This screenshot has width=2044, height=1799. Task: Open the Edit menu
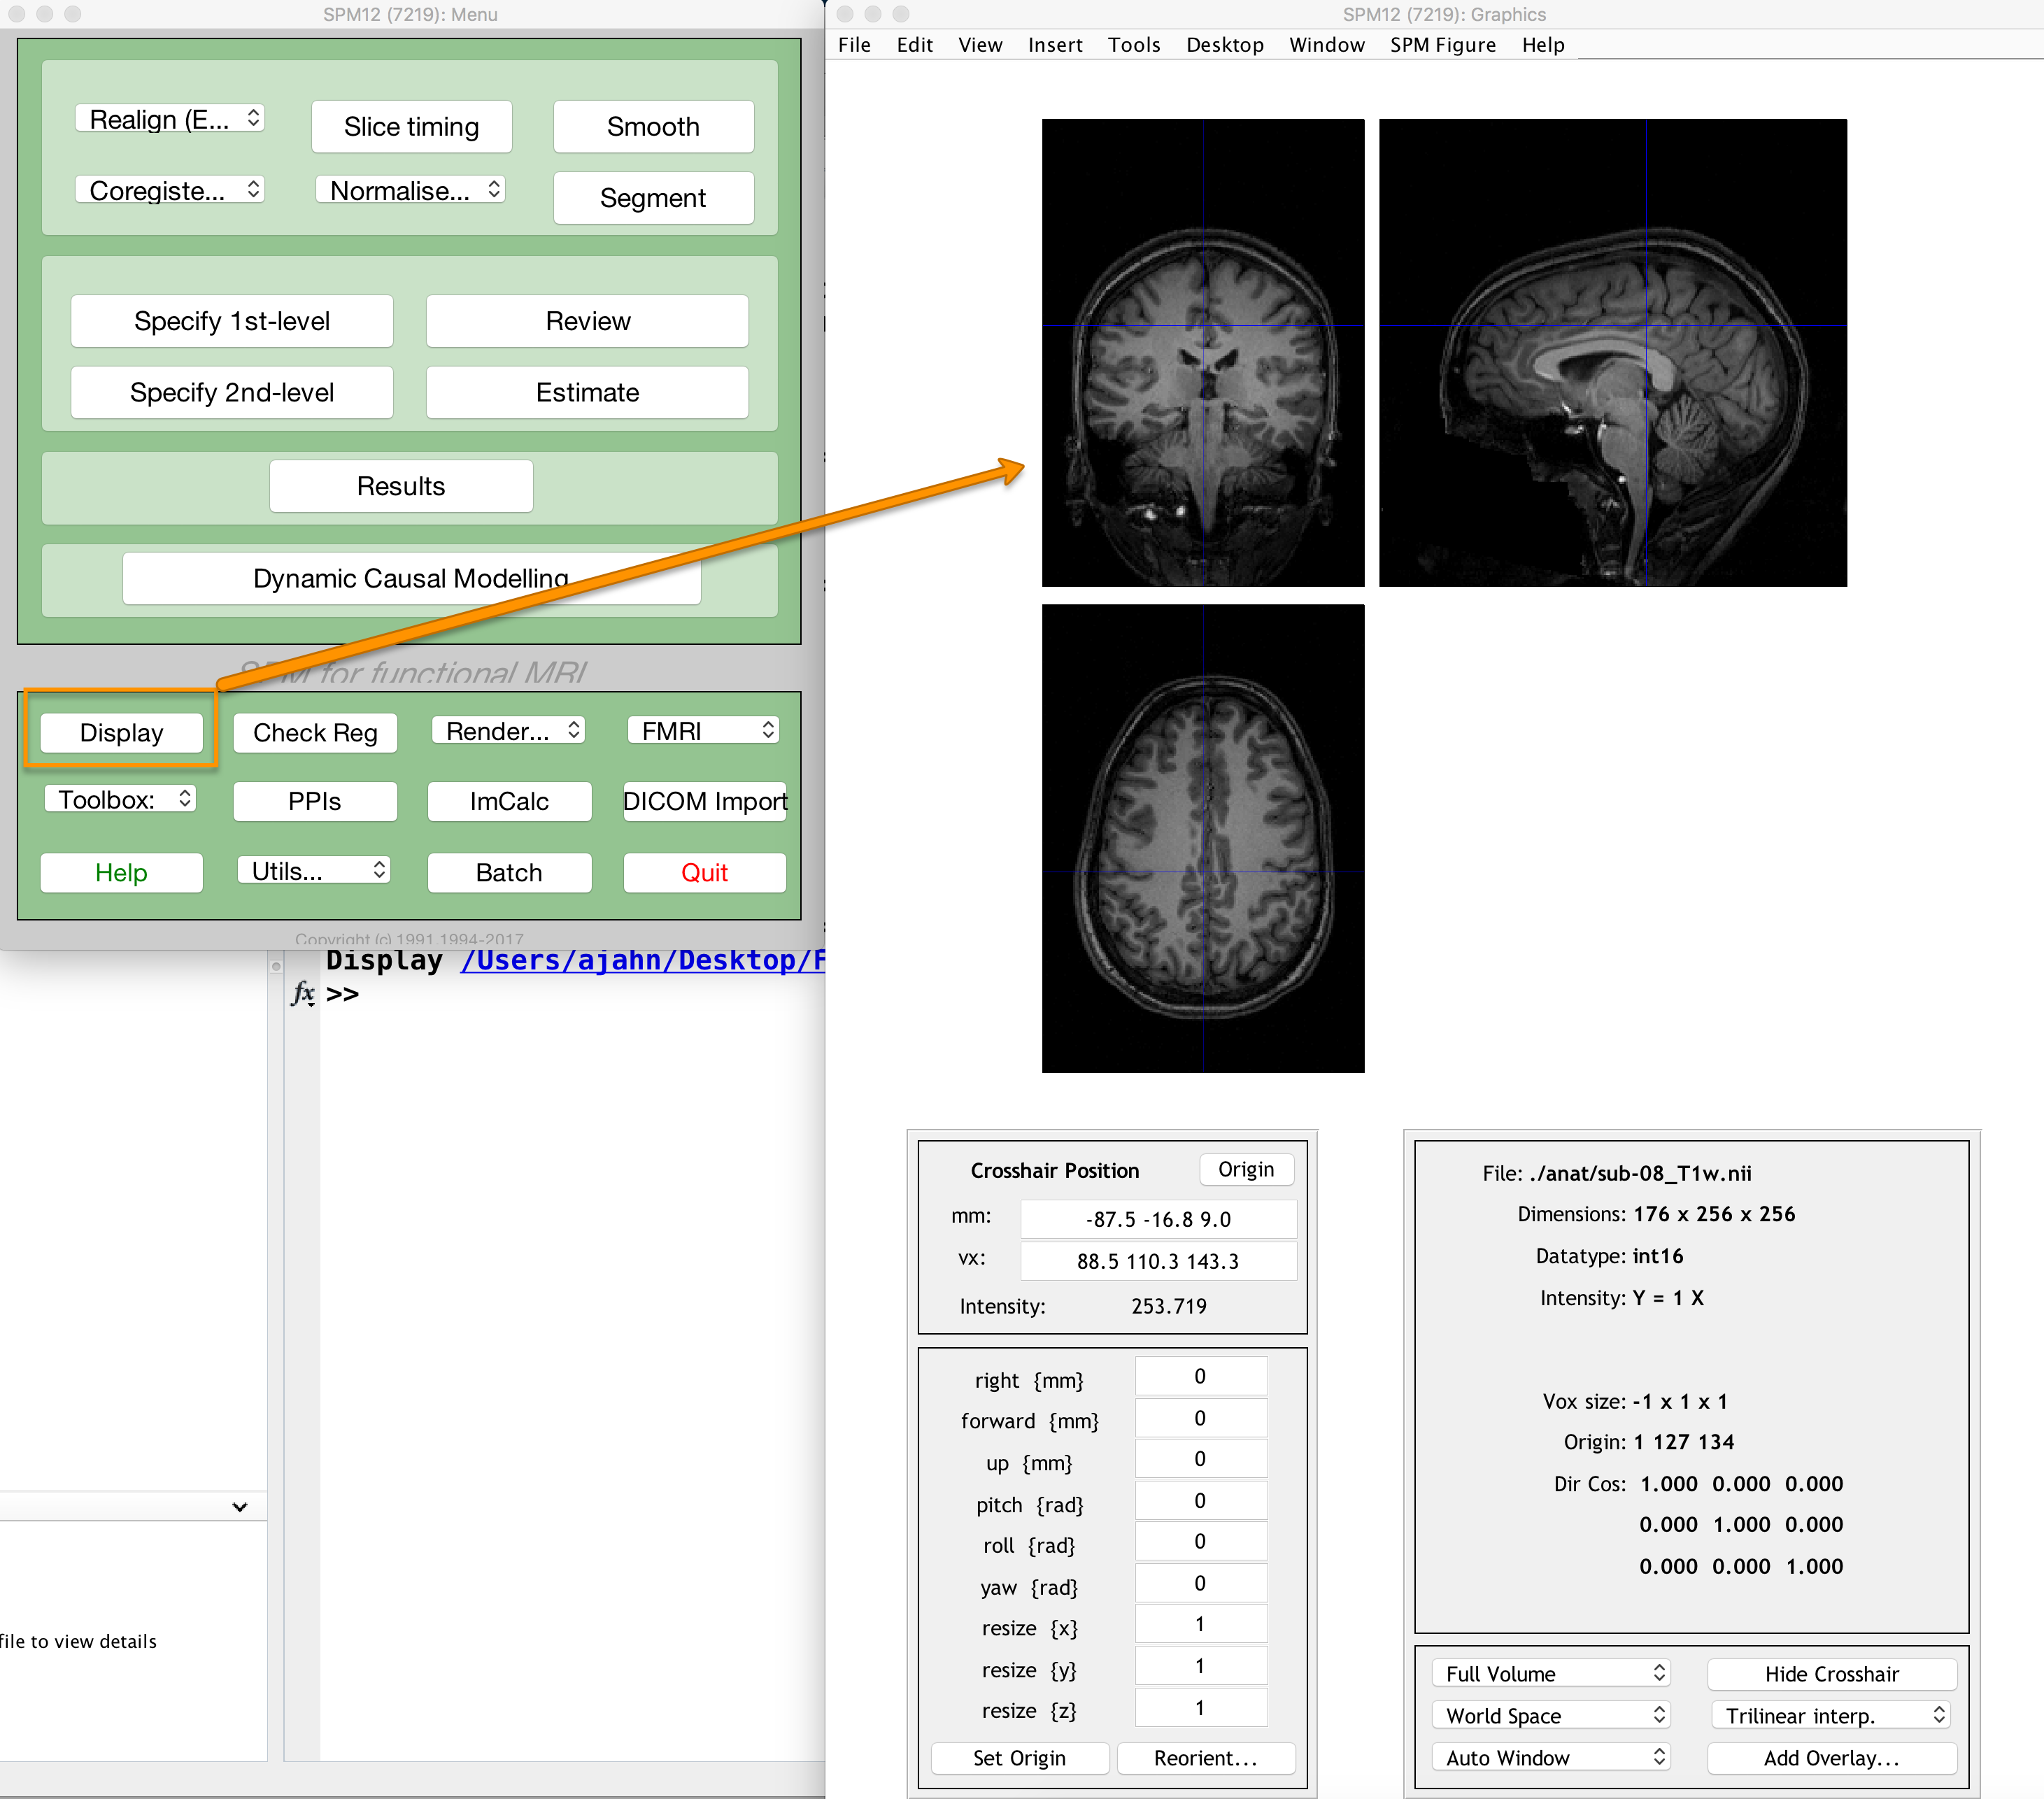coord(914,45)
